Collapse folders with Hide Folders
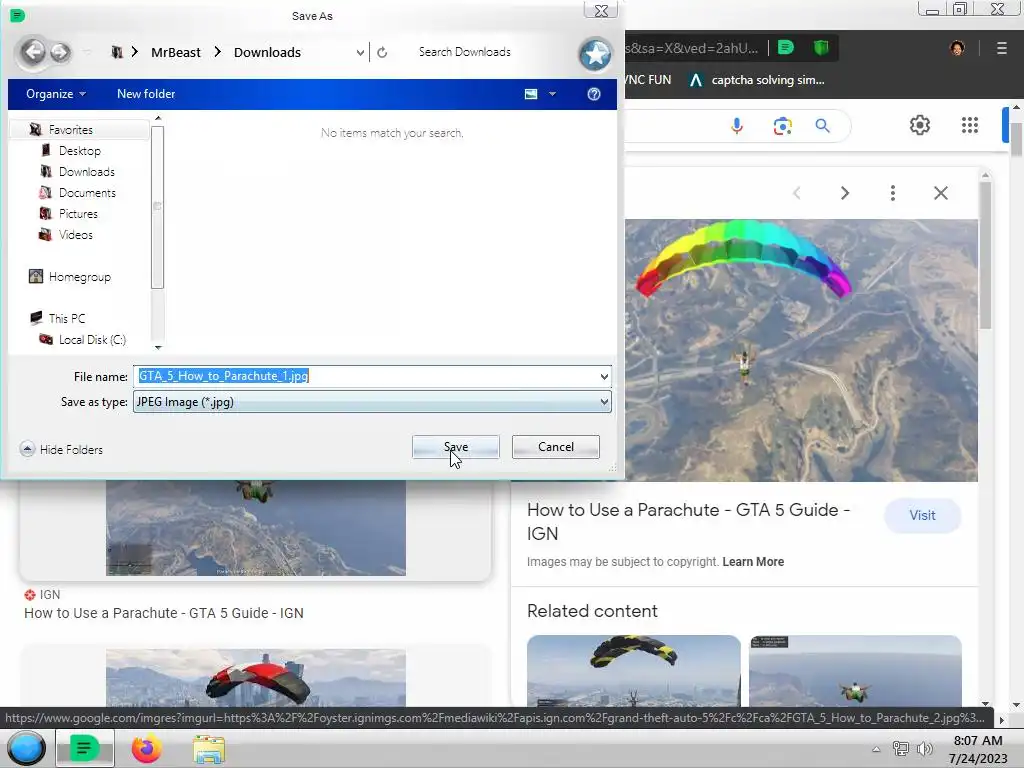Screen dimensions: 1024x768 click(62, 449)
